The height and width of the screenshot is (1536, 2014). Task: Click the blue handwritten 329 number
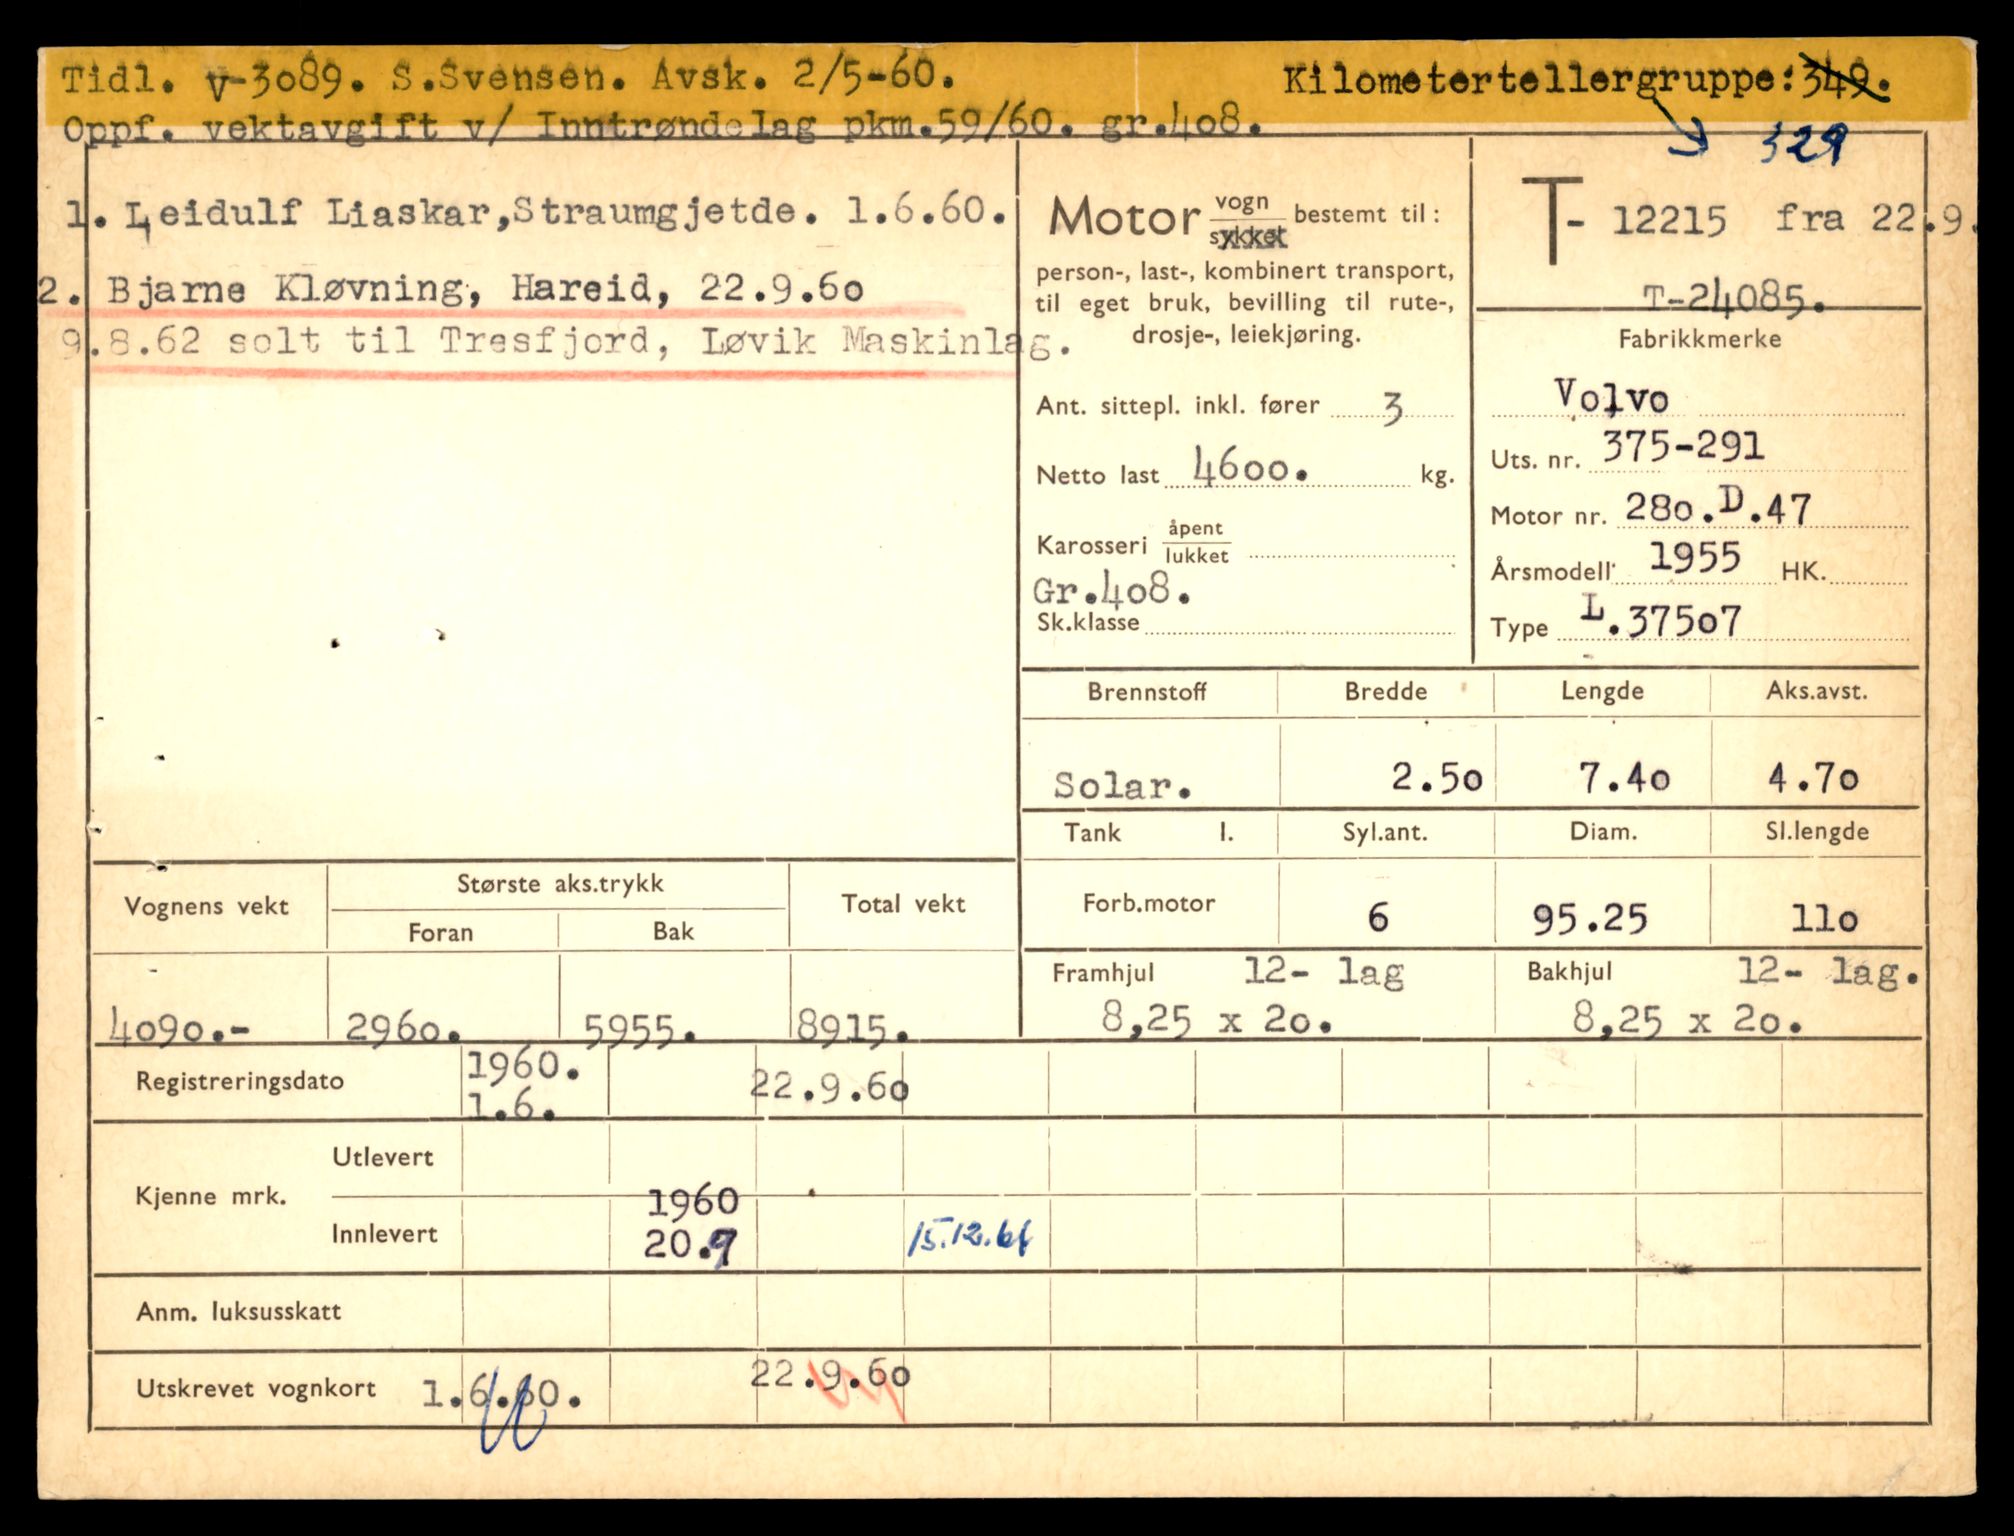pos(1803,146)
